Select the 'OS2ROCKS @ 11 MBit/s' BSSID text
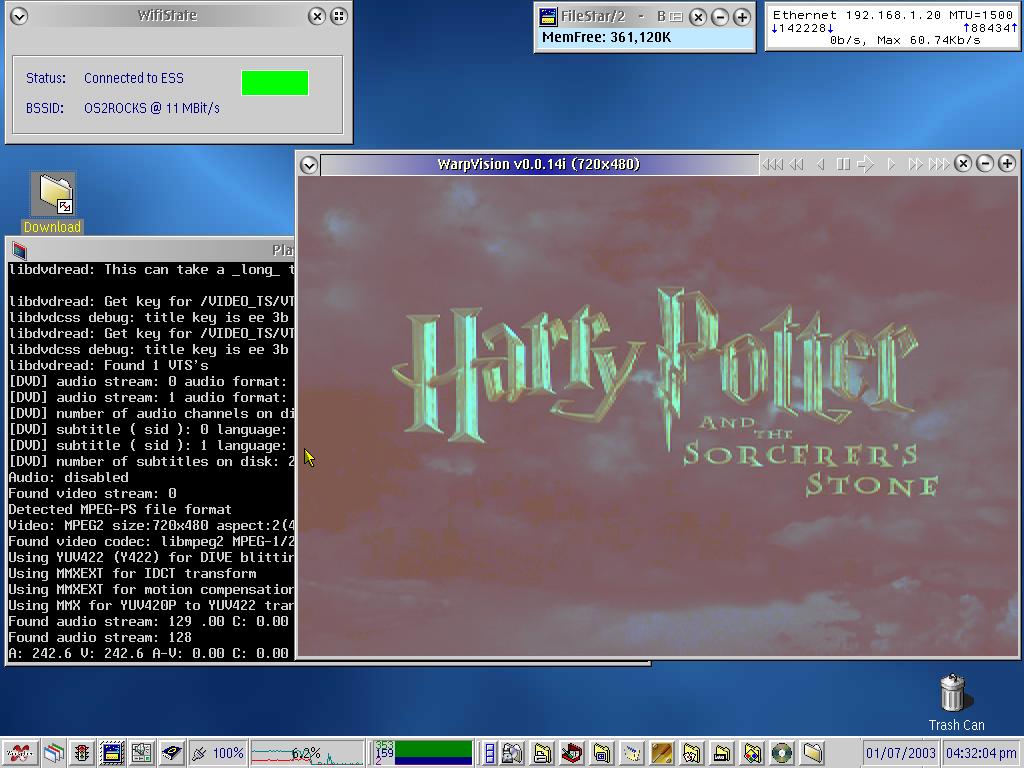 point(152,108)
